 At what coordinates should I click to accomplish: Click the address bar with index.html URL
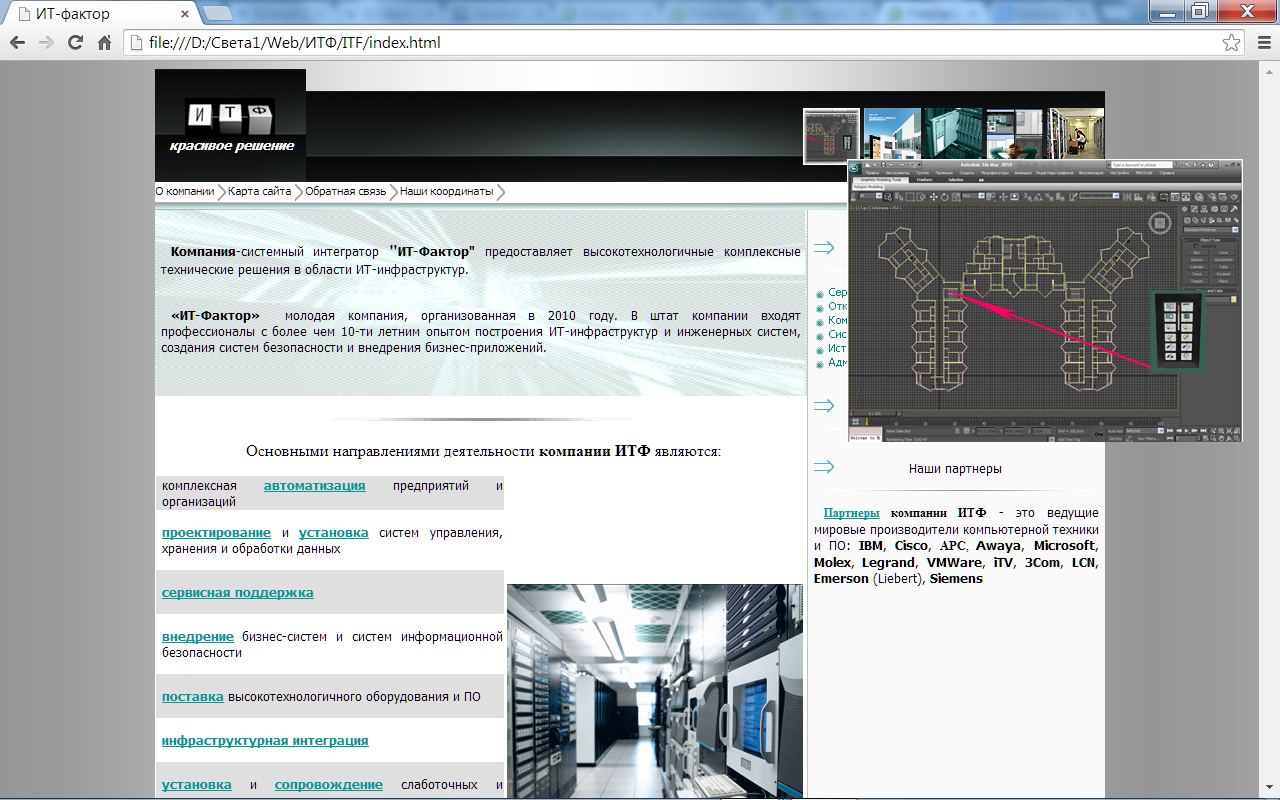(x=683, y=43)
